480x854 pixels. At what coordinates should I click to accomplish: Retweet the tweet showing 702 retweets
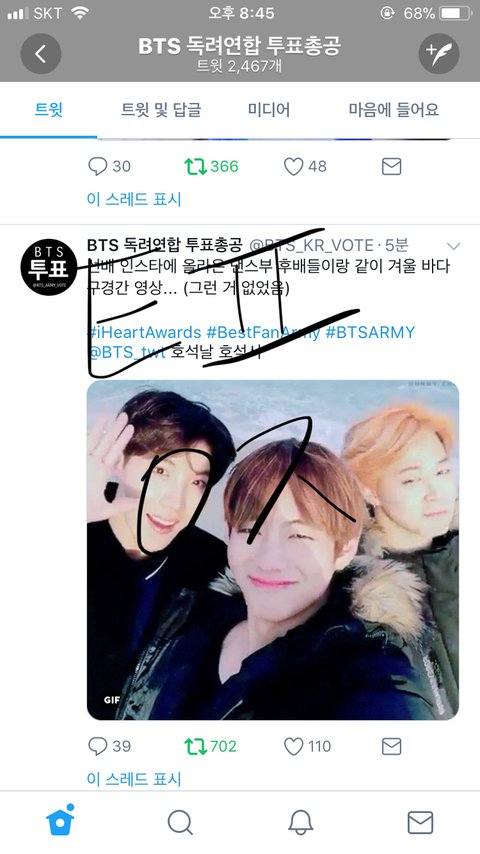point(196,746)
